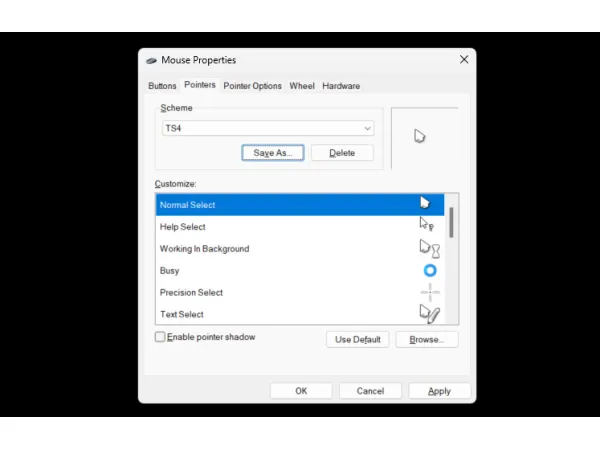Open the Wheel tab

click(x=302, y=86)
